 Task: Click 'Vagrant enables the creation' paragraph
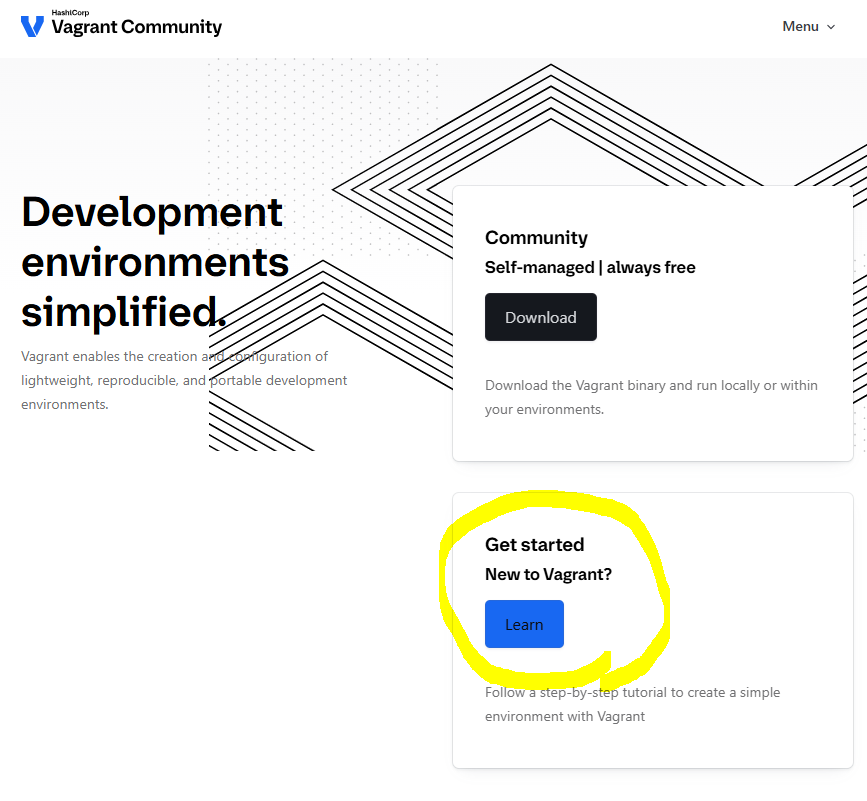coord(184,380)
